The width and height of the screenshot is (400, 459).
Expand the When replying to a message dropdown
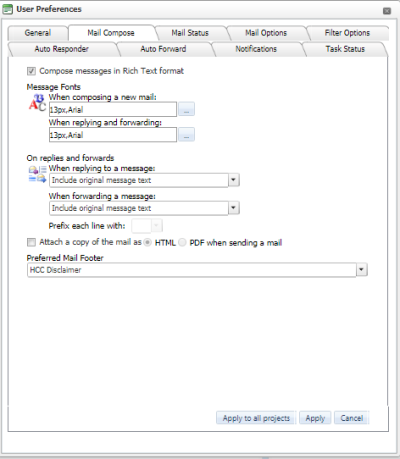(233, 180)
